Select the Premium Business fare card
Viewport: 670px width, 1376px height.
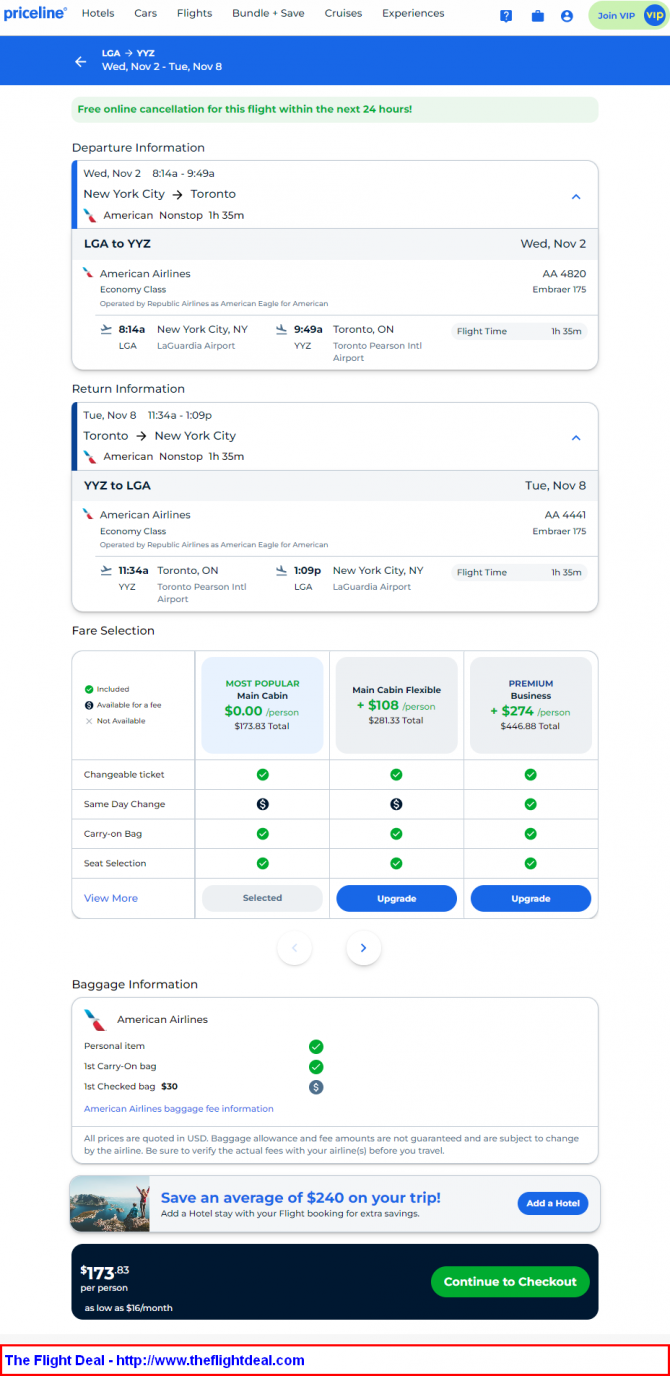[x=530, y=705]
